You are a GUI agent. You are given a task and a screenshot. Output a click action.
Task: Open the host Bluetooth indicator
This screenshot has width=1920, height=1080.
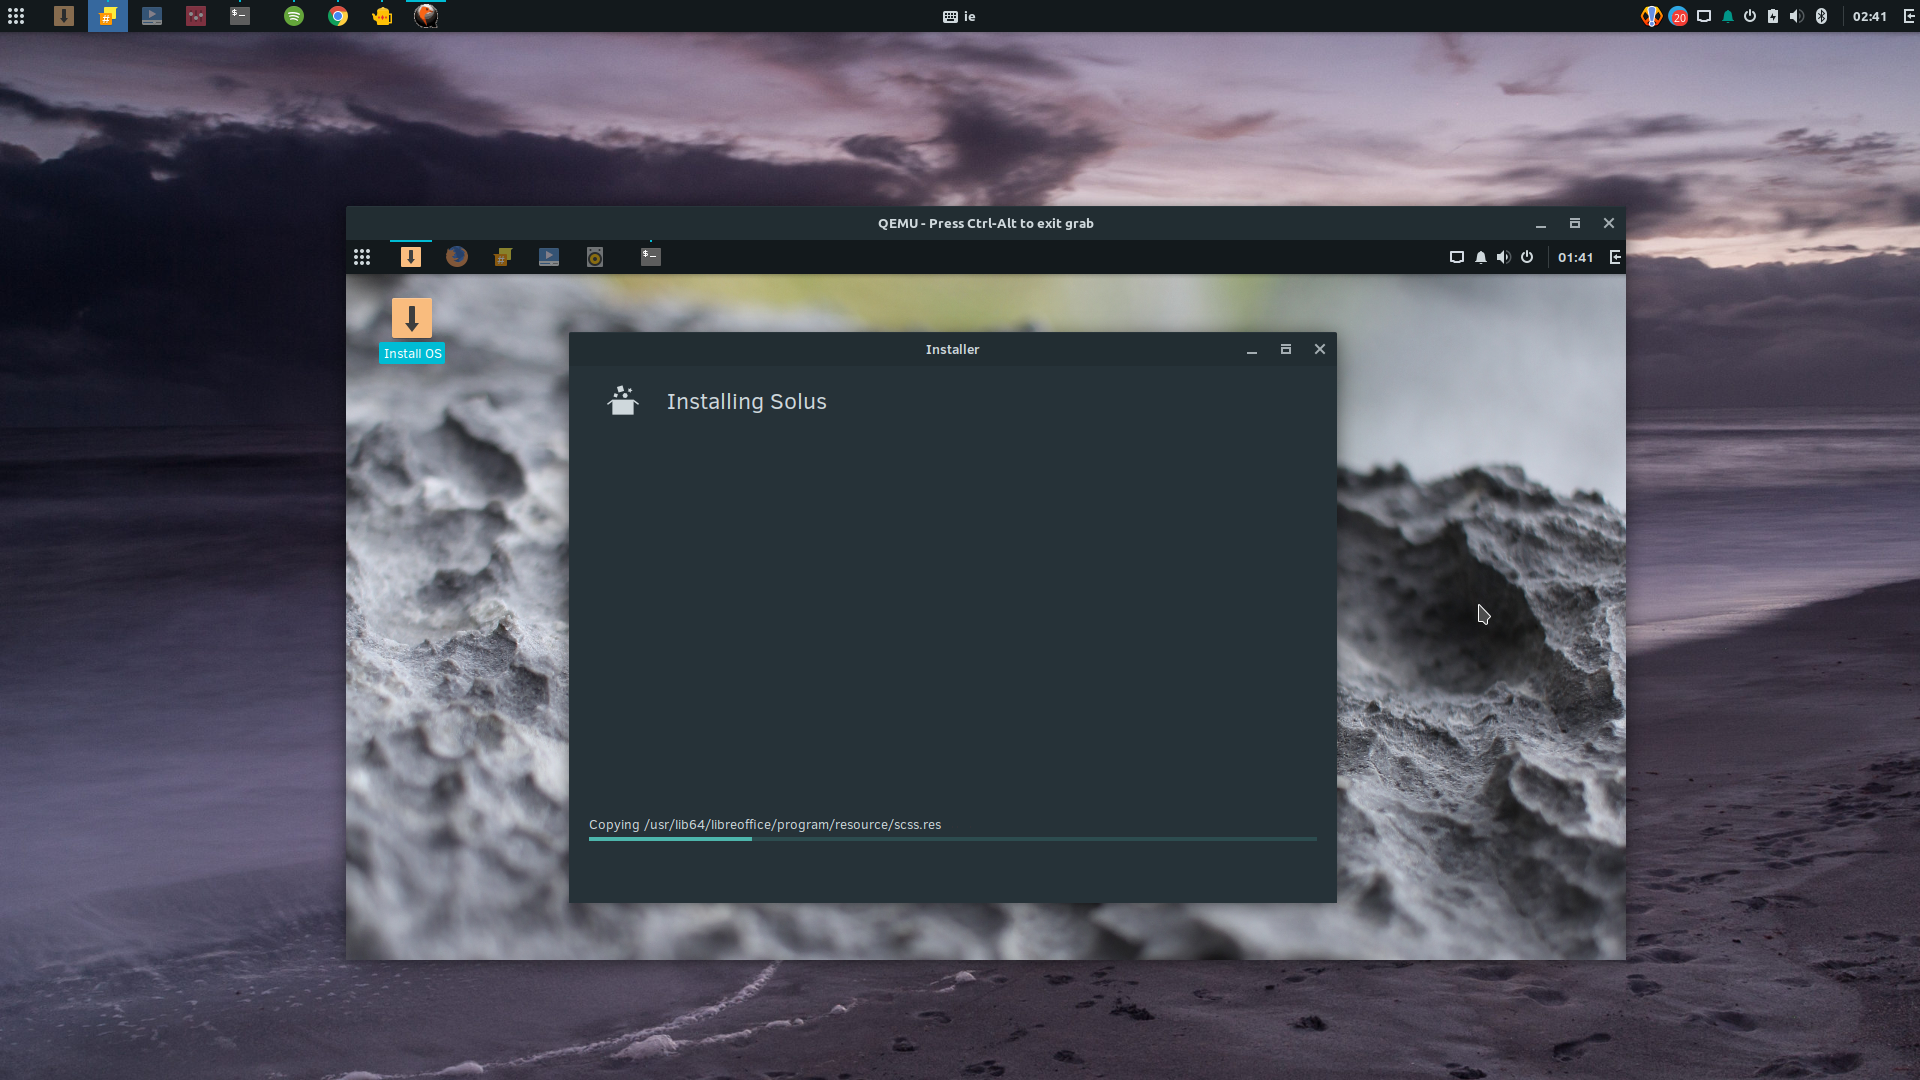click(x=1821, y=16)
